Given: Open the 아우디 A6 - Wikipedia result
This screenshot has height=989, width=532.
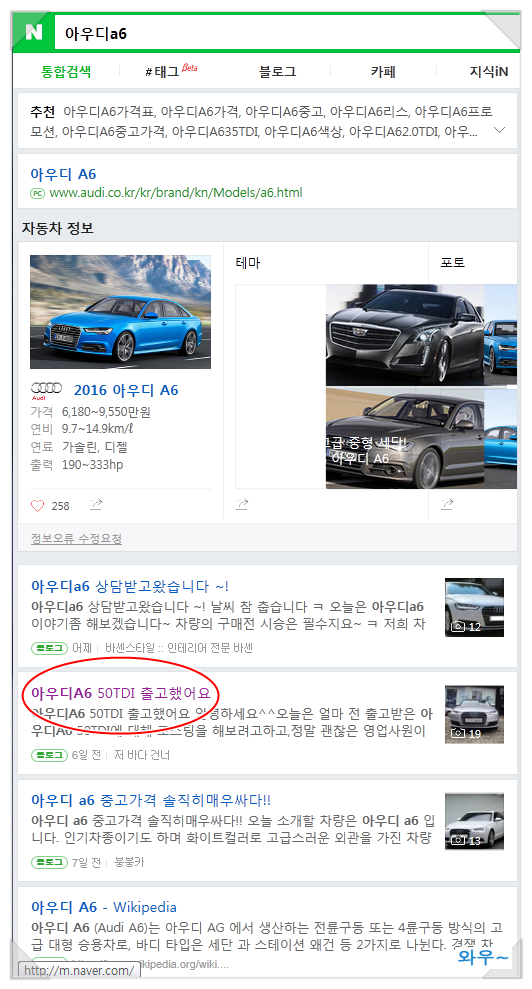Looking at the screenshot, I should [103, 907].
